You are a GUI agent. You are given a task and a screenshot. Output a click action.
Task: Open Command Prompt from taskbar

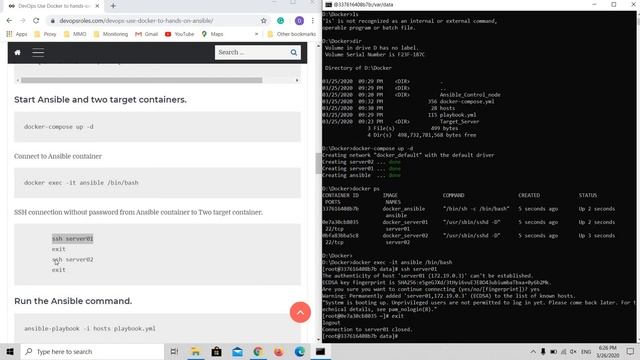(x=320, y=351)
